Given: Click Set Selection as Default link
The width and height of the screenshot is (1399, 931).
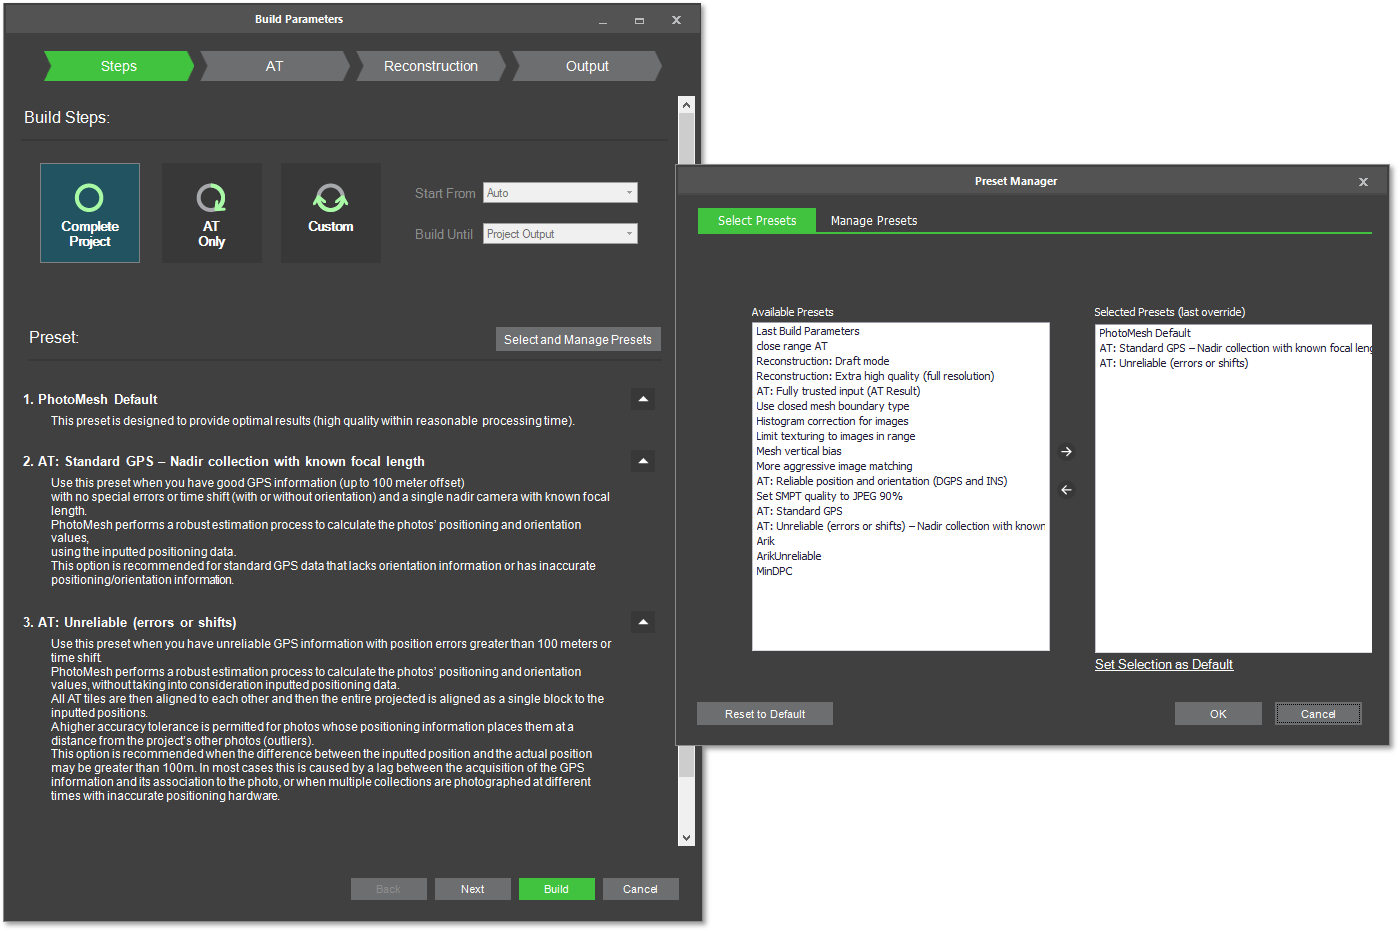Looking at the screenshot, I should [x=1164, y=664].
